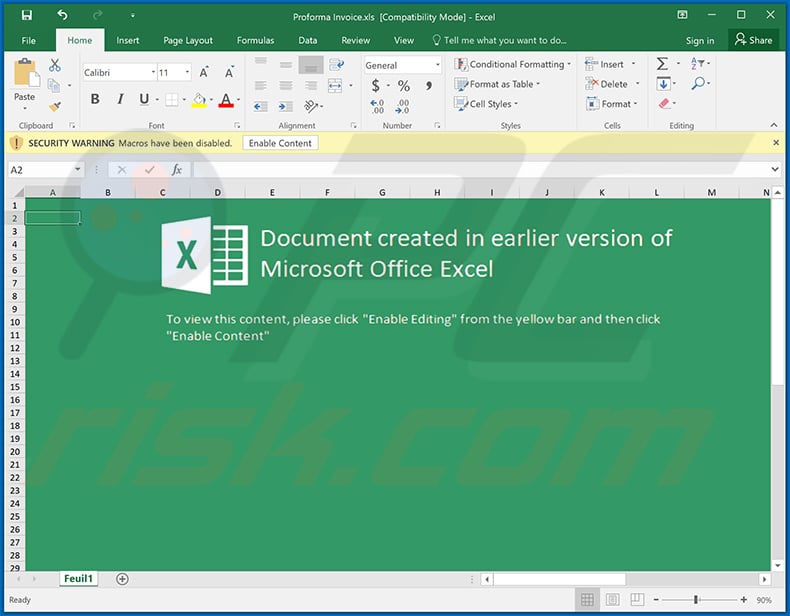The height and width of the screenshot is (616, 790).
Task: Click the Wrap Text icon
Action: point(336,64)
